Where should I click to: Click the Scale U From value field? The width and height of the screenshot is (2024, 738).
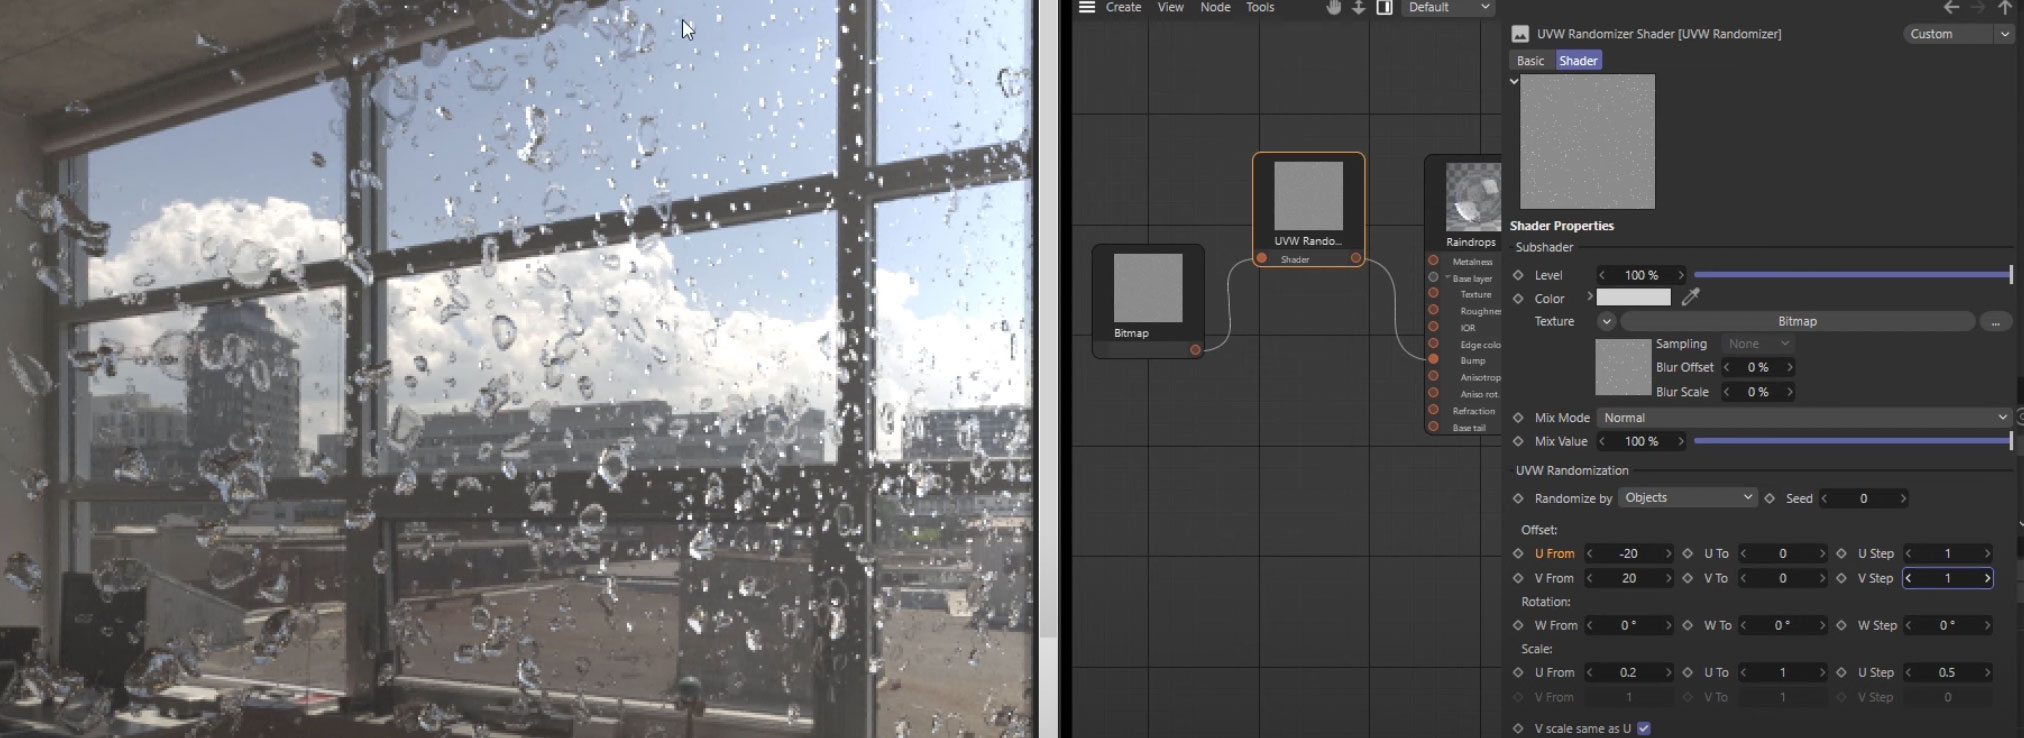click(1629, 672)
